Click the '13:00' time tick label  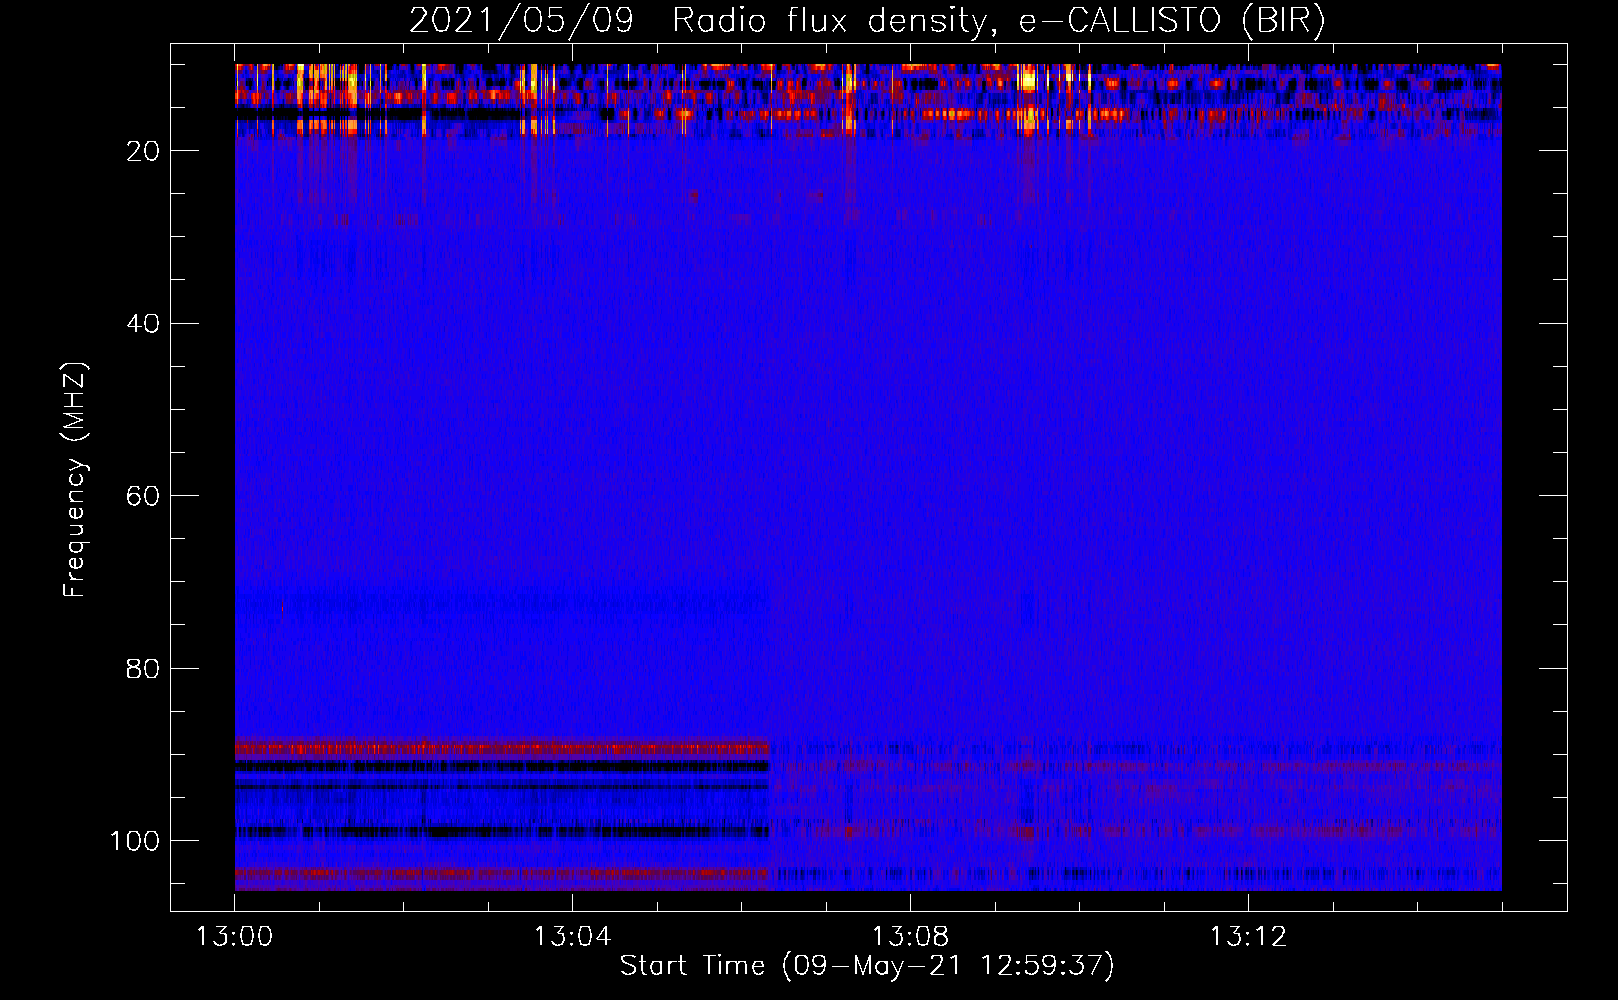coord(234,937)
